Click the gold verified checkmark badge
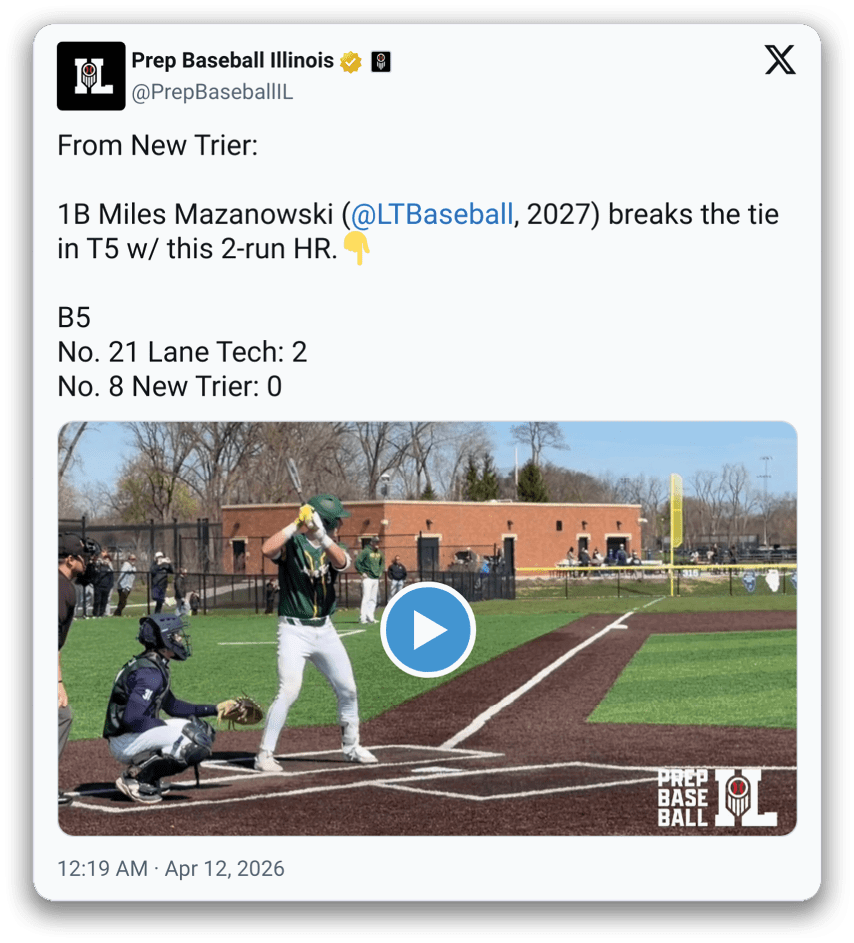This screenshot has width=854, height=943. [x=351, y=61]
